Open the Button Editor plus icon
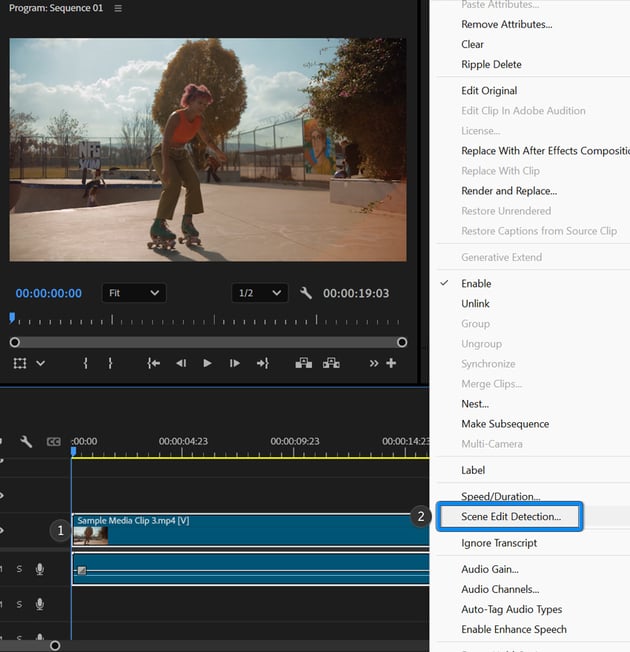This screenshot has width=630, height=652. point(391,363)
